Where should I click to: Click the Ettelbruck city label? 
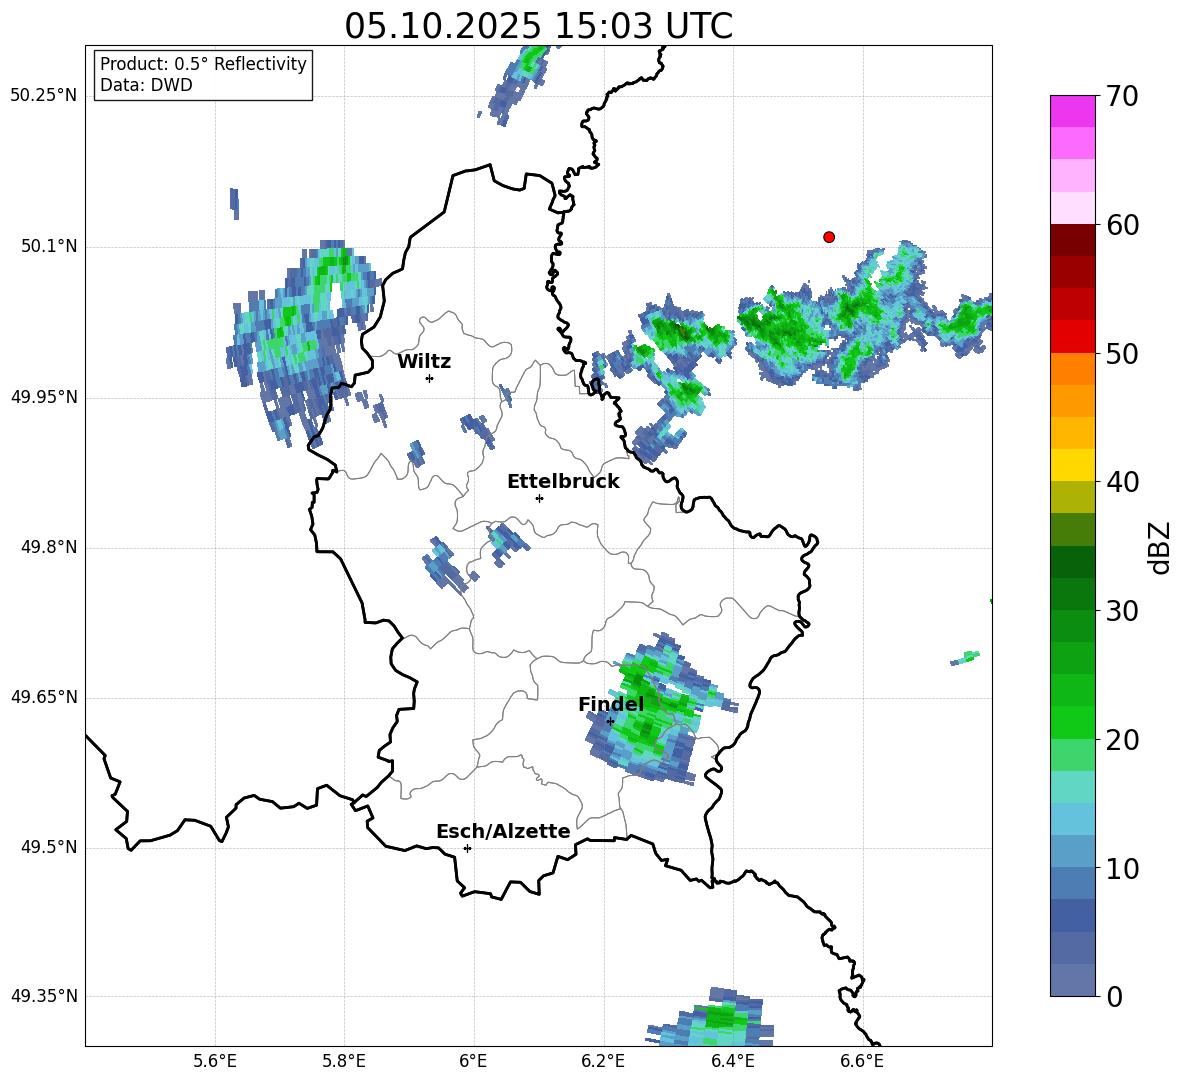pos(563,482)
